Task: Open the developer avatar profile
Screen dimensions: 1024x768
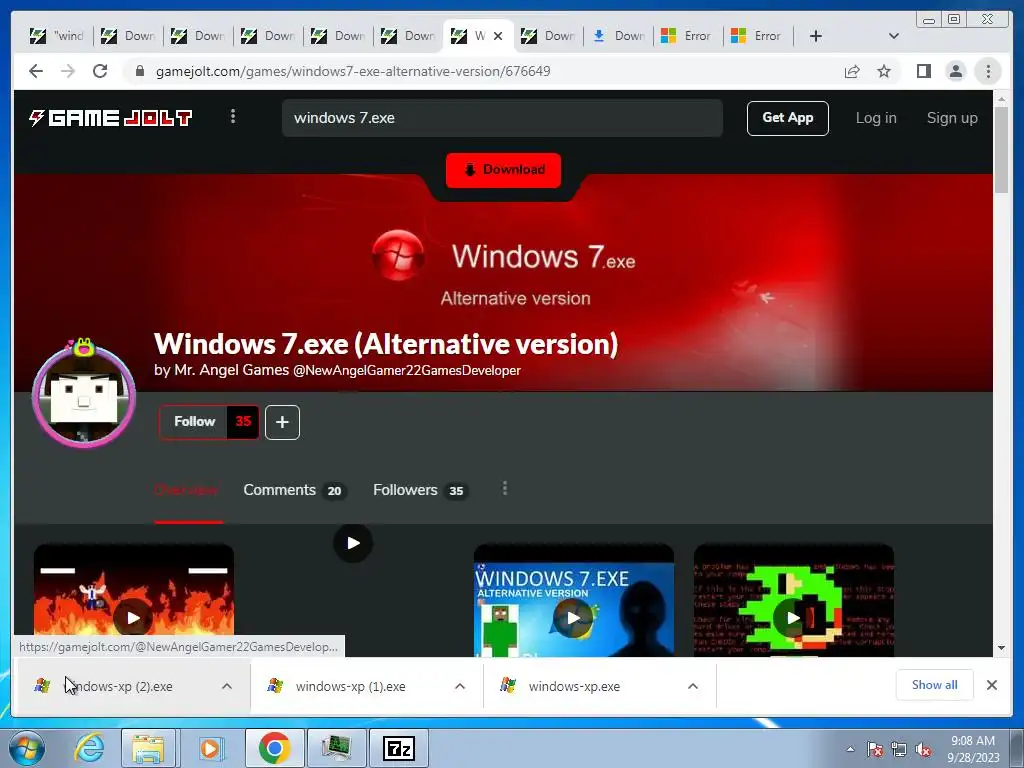Action: [84, 396]
